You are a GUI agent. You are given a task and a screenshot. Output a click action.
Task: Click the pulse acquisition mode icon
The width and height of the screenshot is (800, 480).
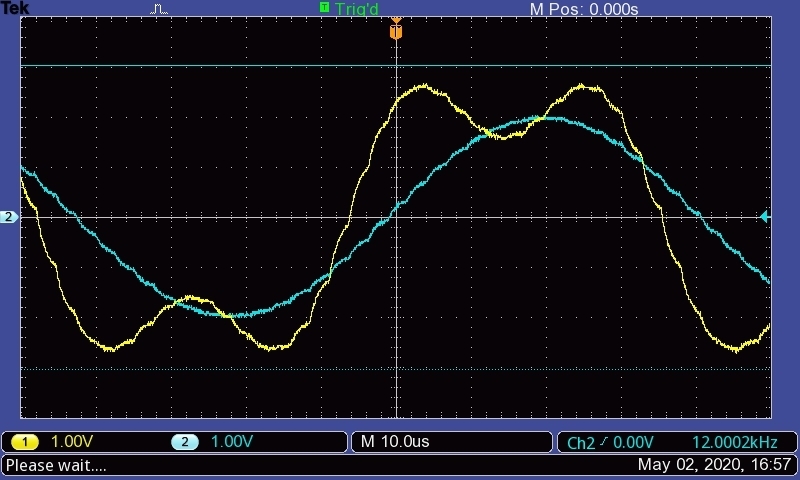pos(160,9)
